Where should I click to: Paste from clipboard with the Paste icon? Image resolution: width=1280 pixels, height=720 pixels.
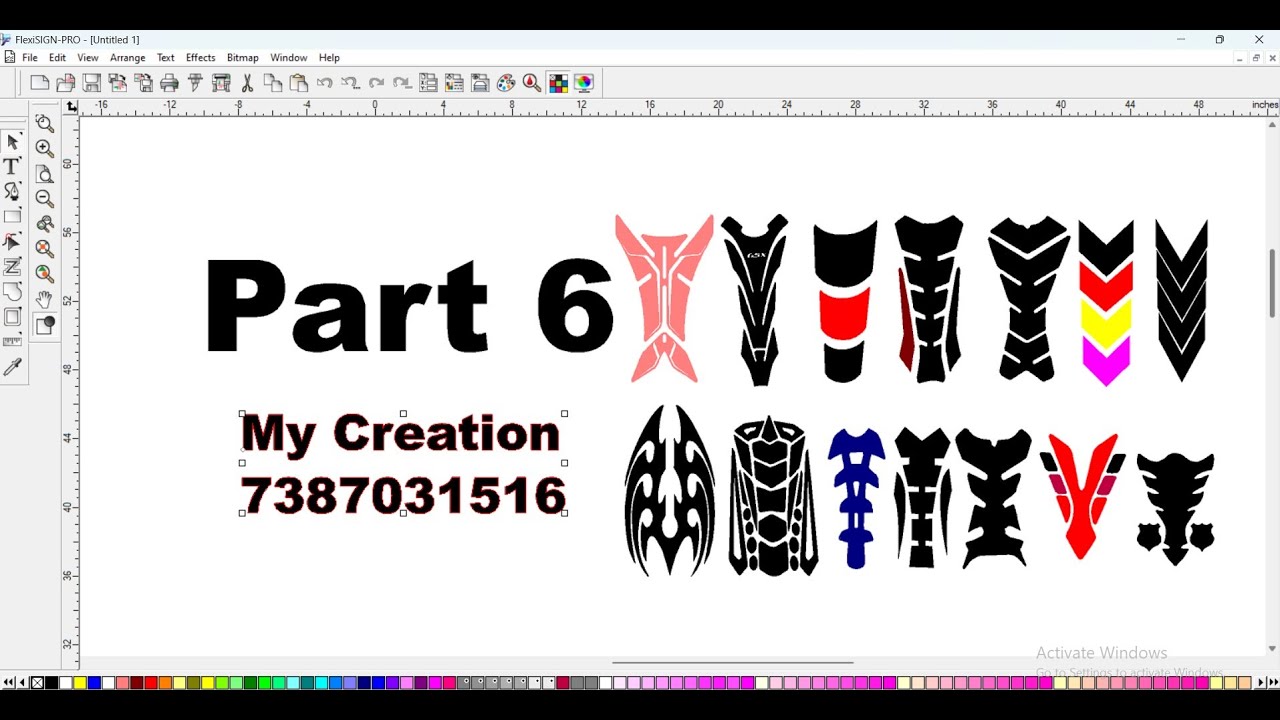click(x=299, y=83)
